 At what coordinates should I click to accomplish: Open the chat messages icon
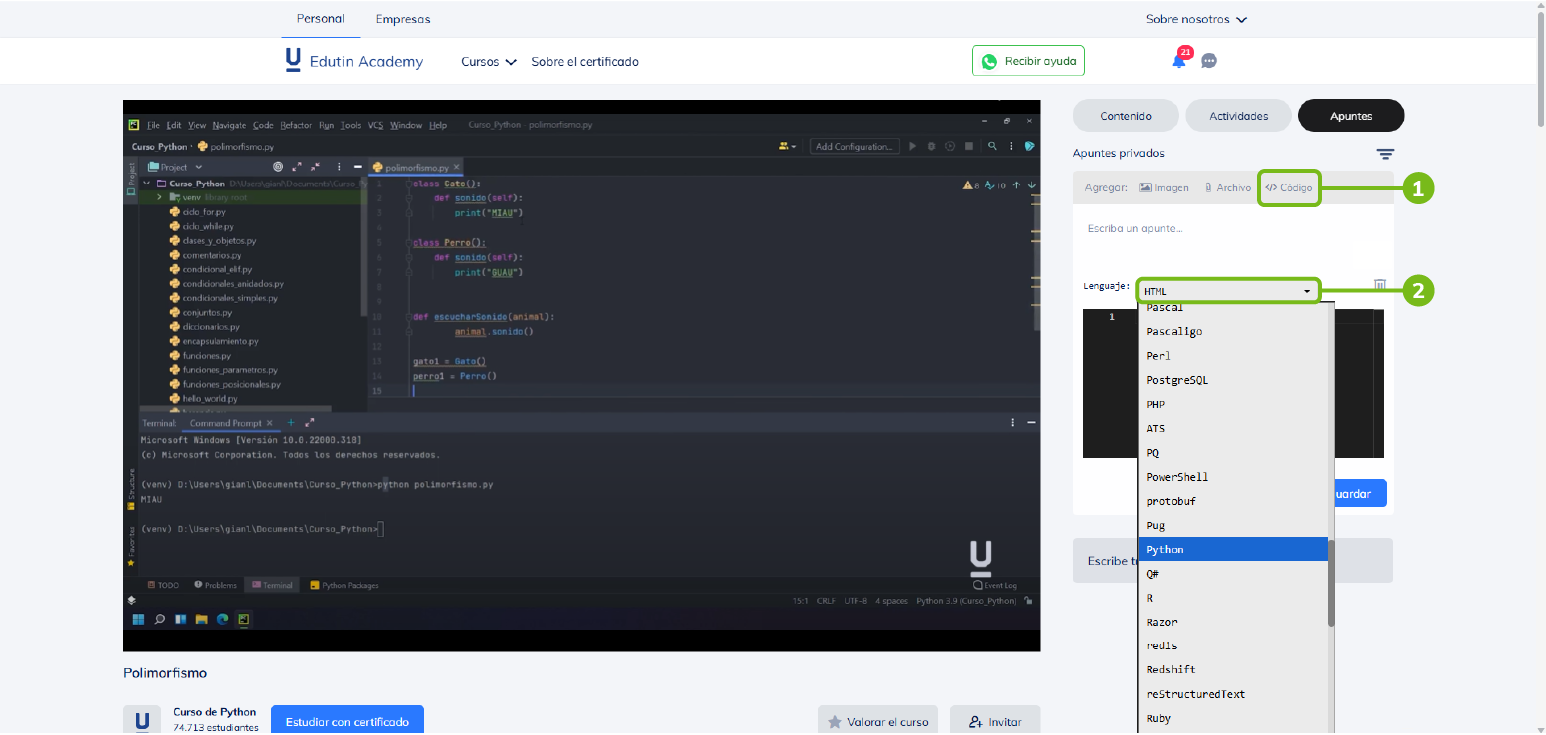click(1209, 61)
